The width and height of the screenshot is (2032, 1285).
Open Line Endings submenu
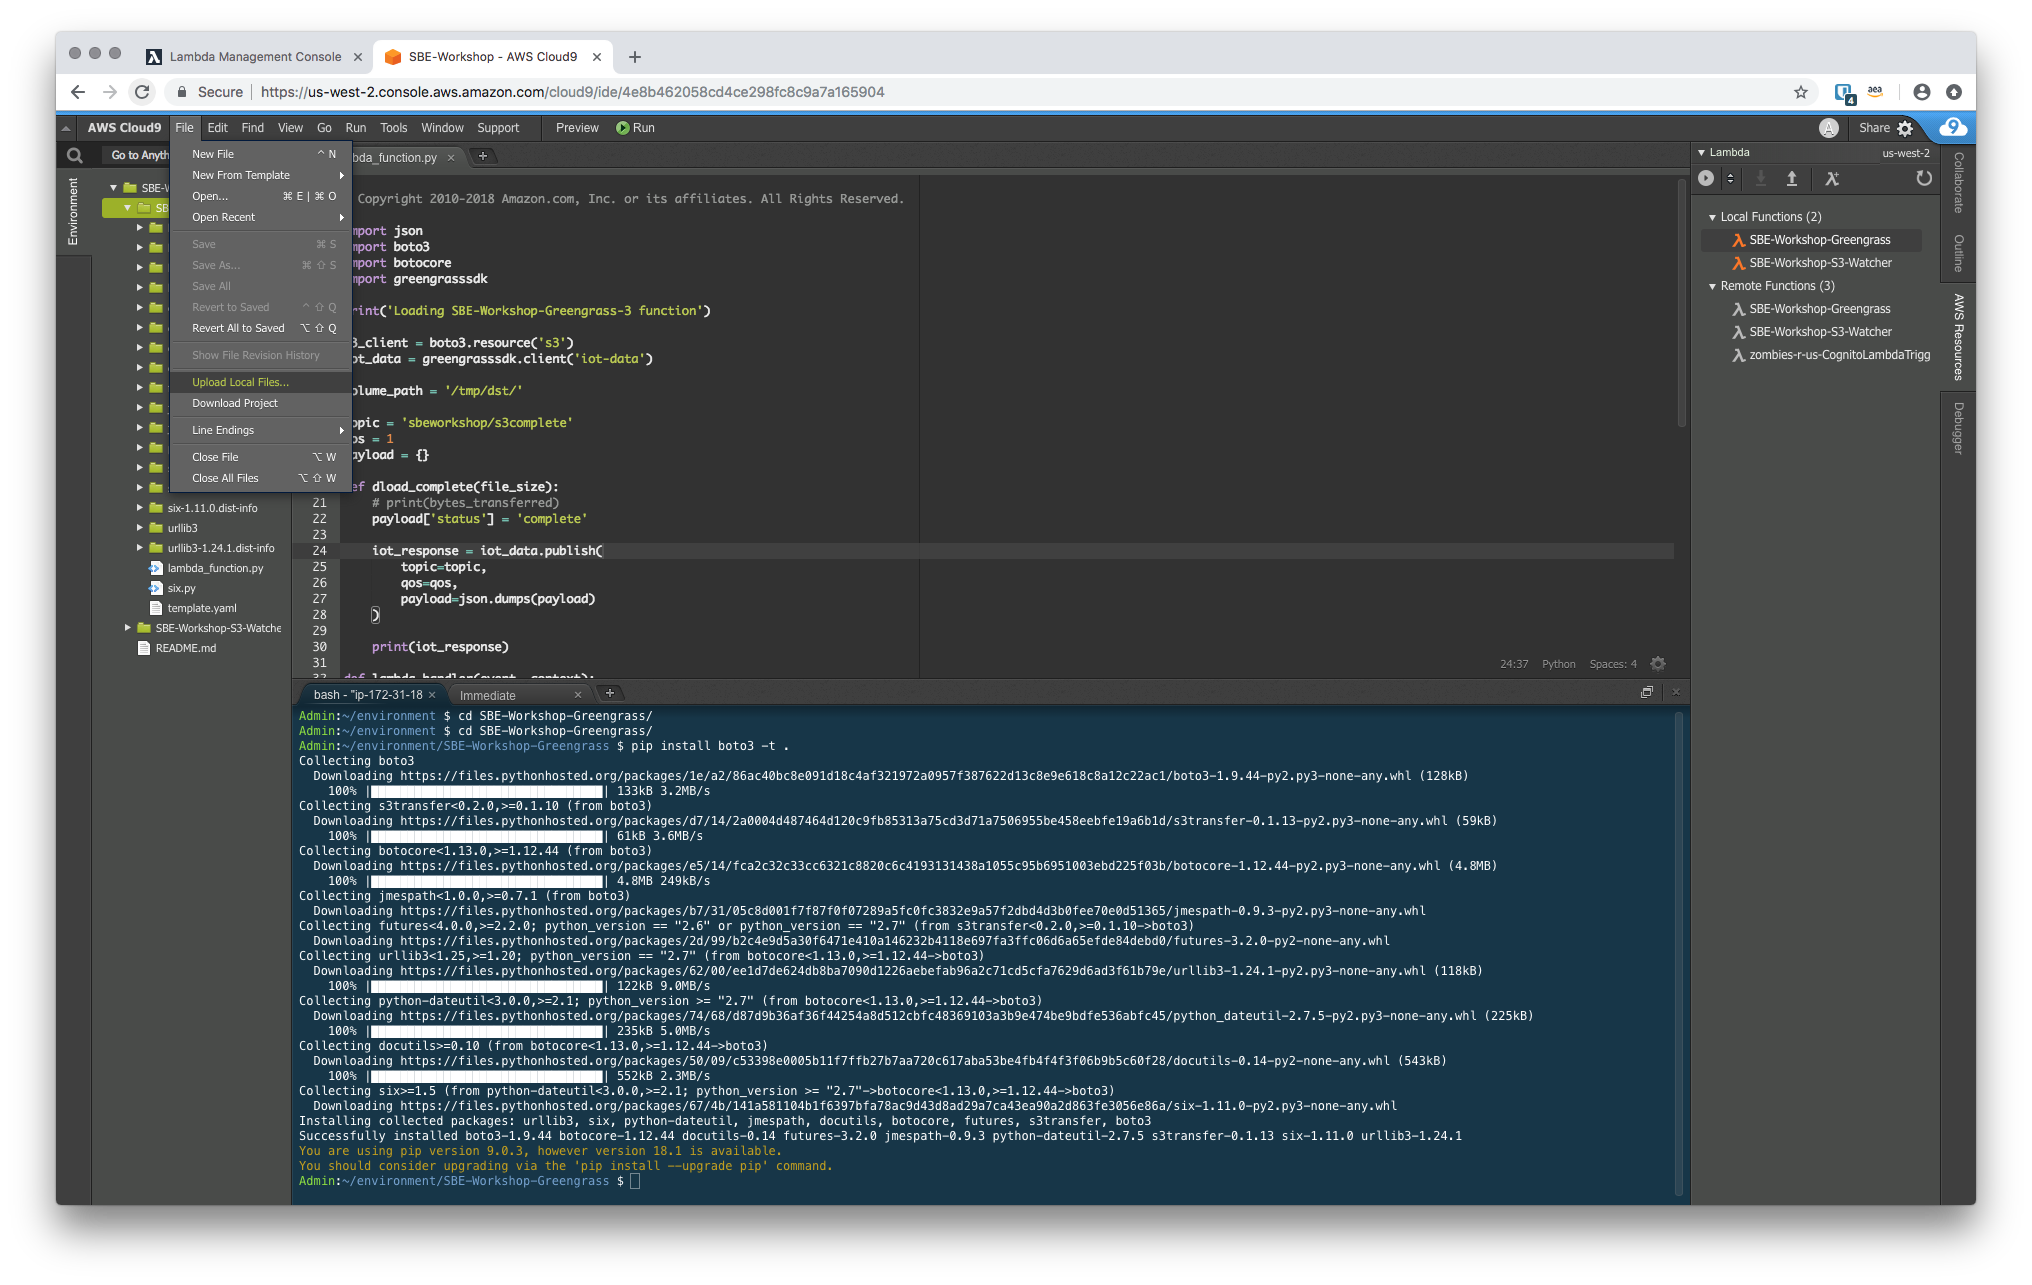click(x=262, y=430)
